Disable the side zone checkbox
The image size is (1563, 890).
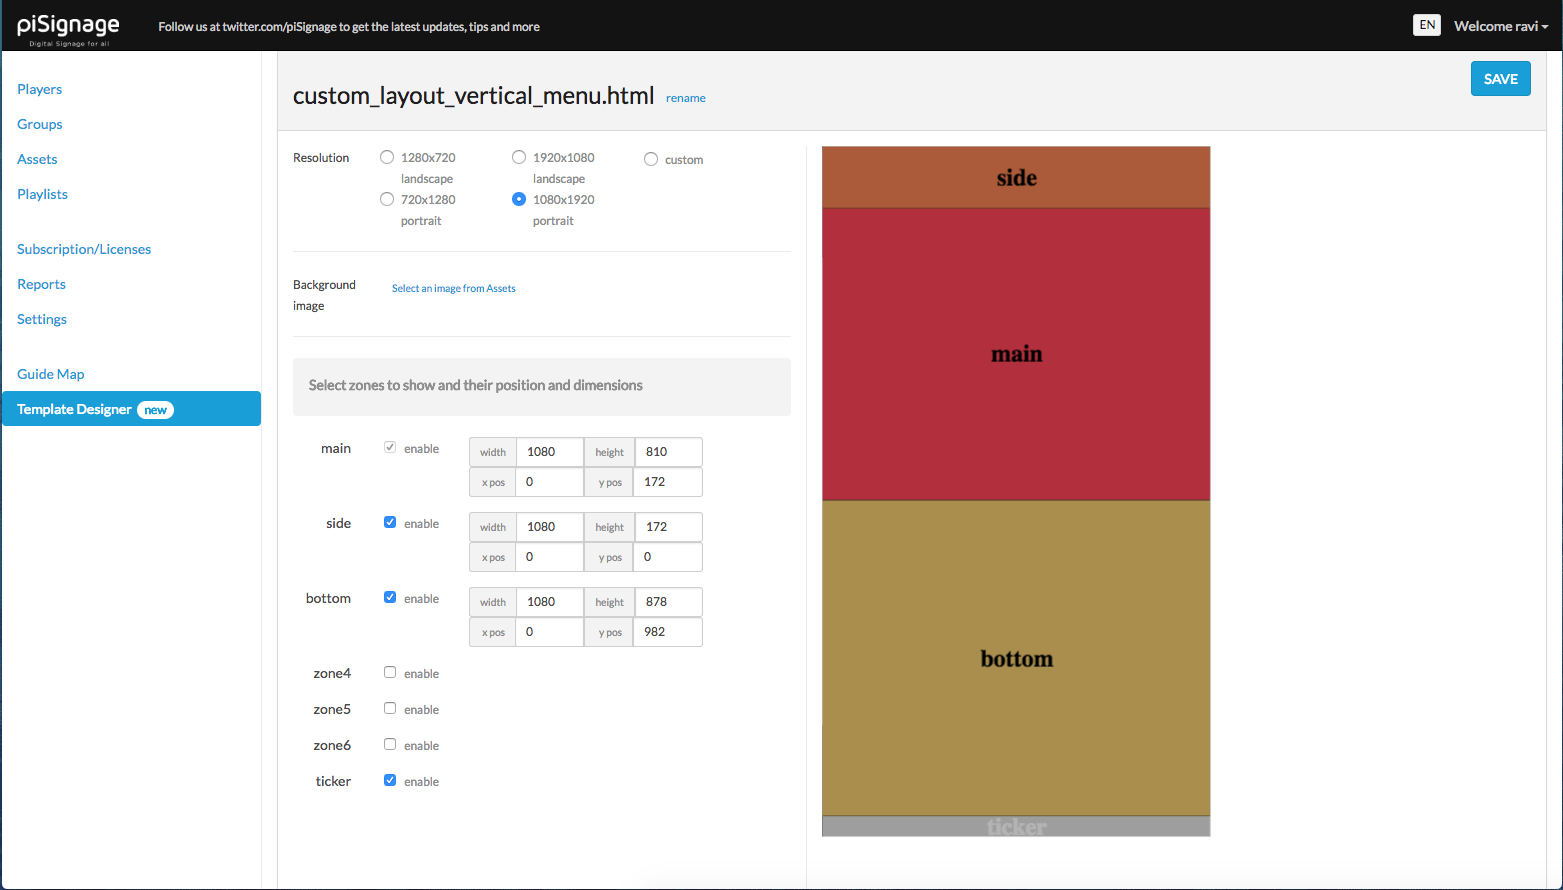tap(390, 522)
